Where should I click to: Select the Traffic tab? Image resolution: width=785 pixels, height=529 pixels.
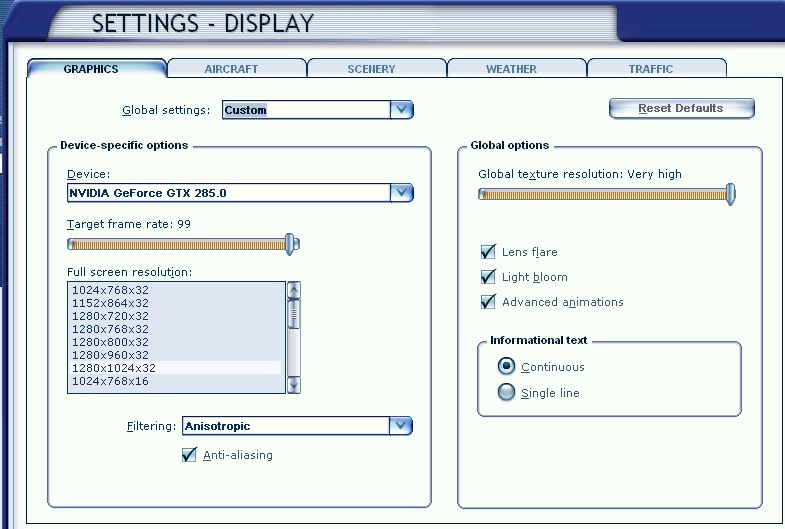[x=651, y=69]
